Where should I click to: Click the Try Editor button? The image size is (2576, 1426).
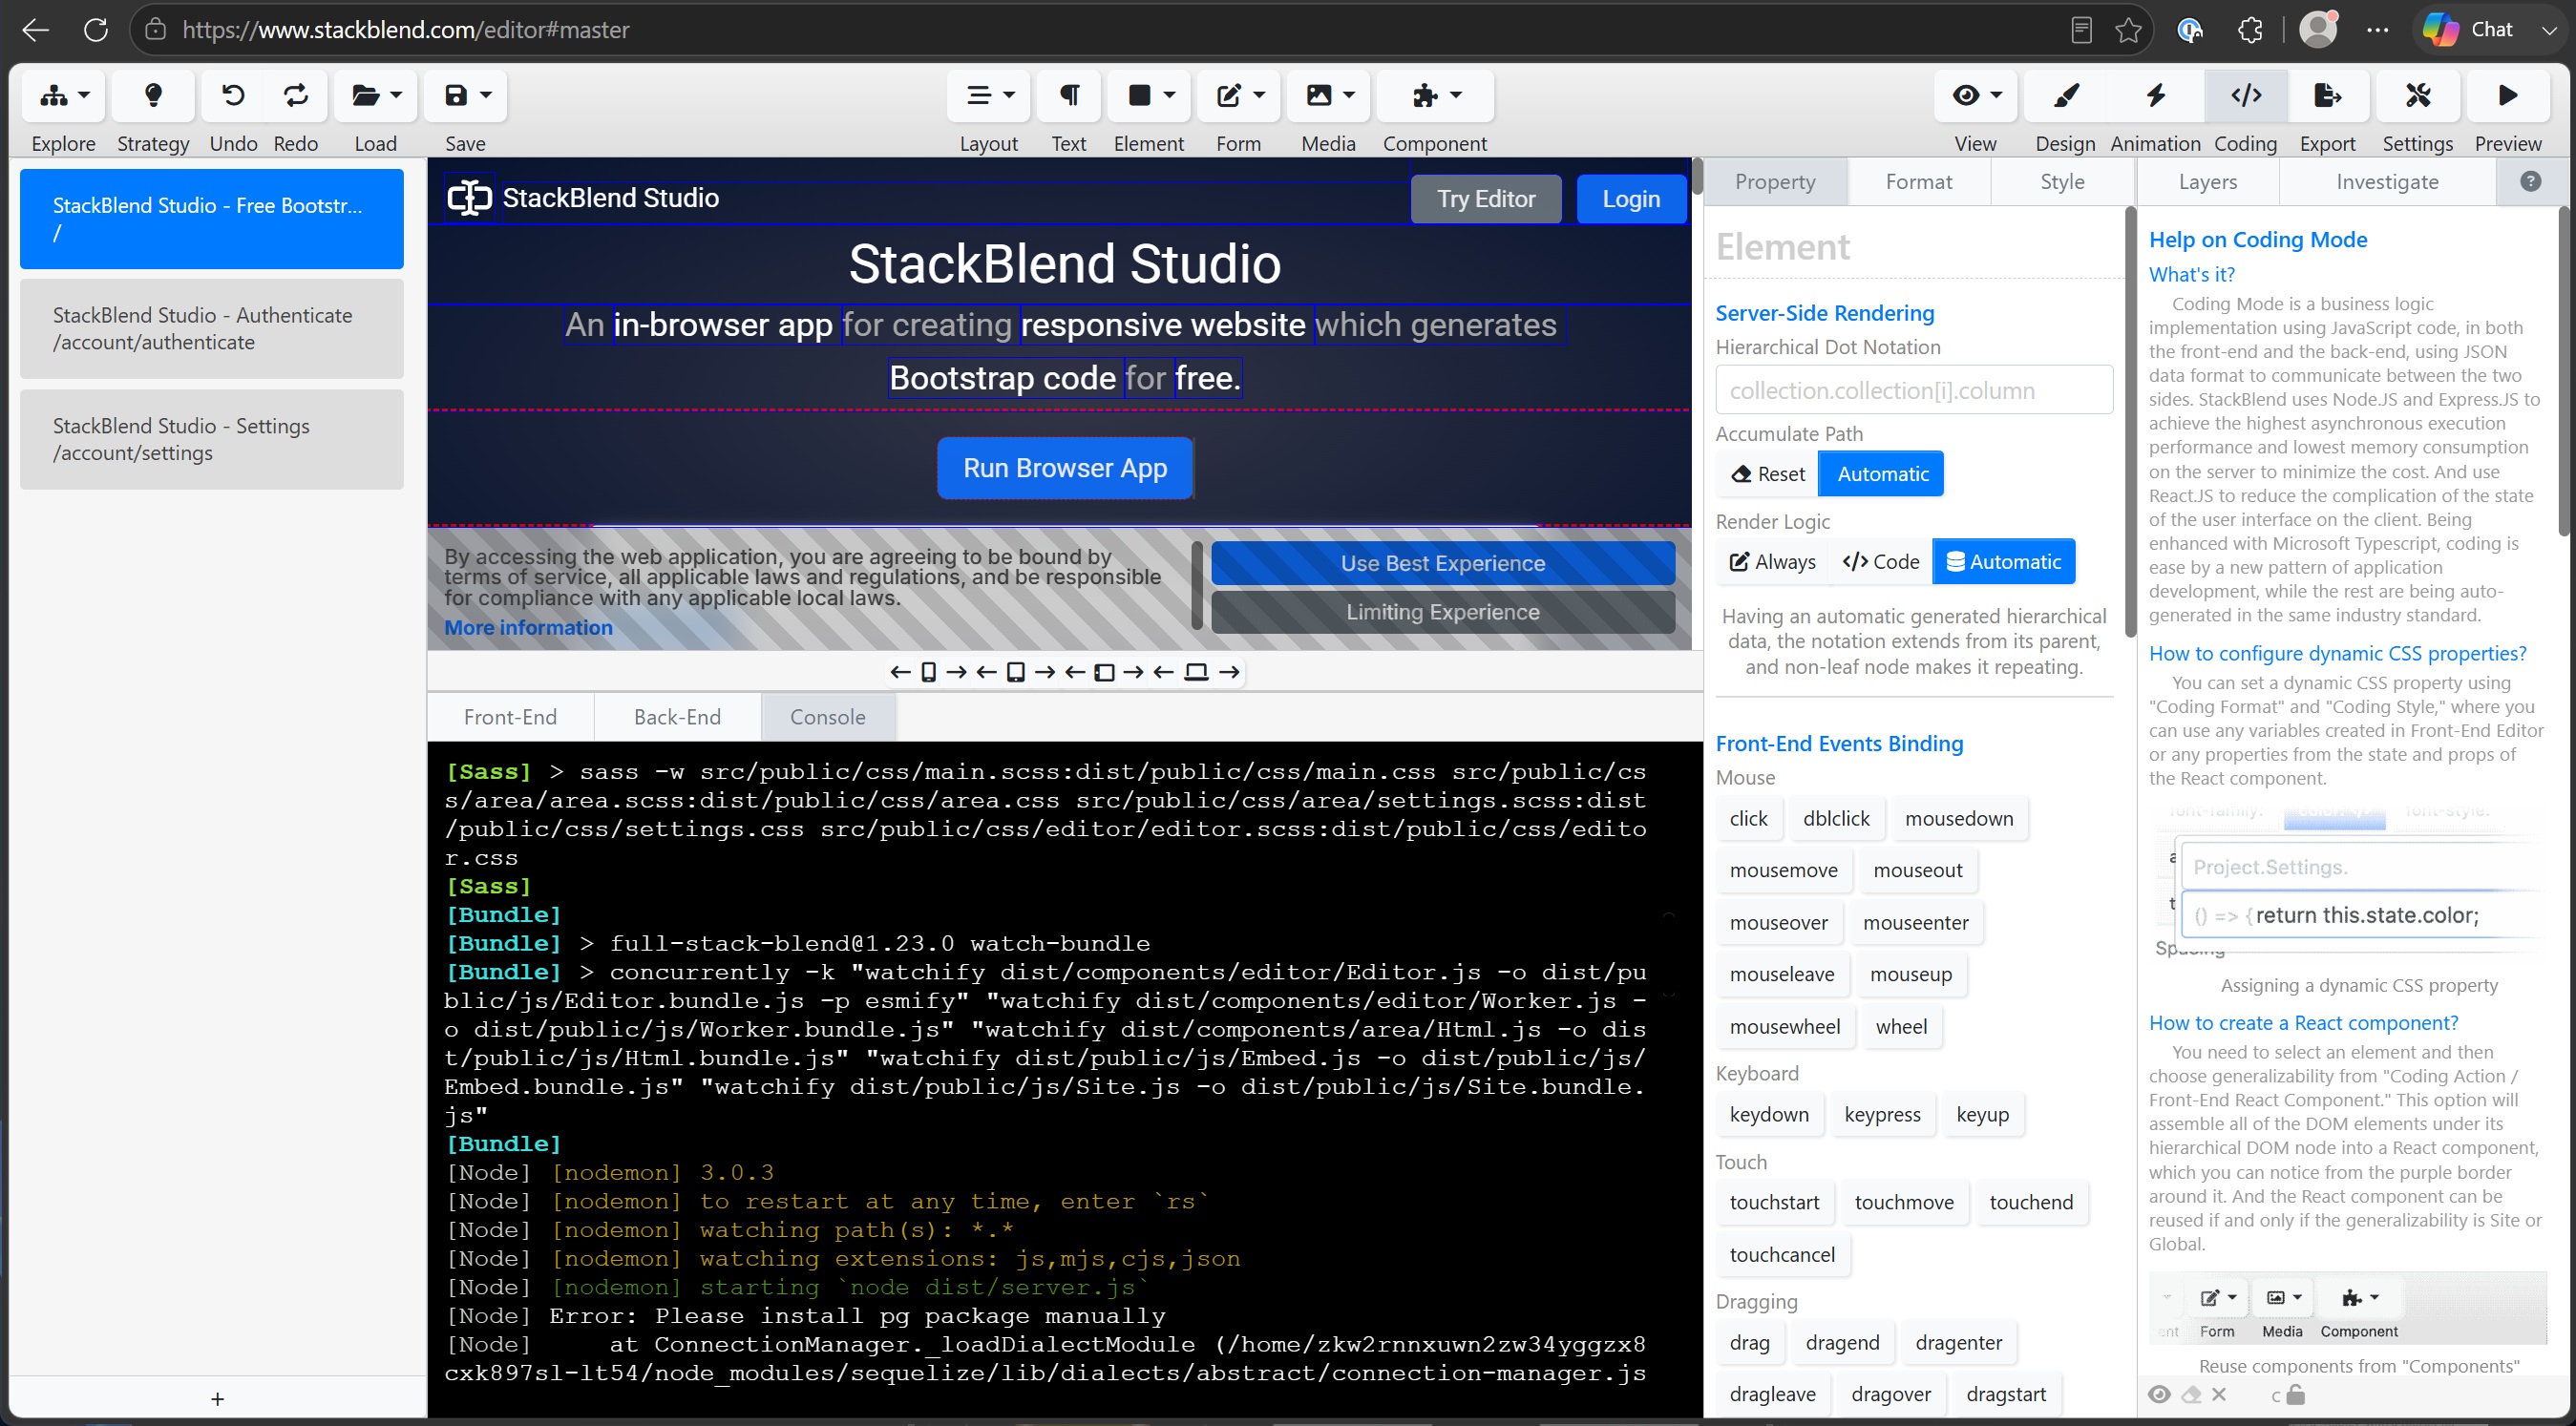[x=1486, y=199]
